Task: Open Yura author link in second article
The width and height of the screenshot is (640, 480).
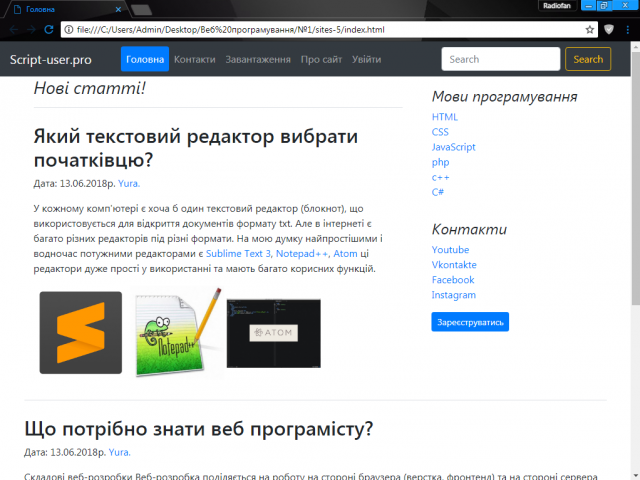Action: (120, 452)
